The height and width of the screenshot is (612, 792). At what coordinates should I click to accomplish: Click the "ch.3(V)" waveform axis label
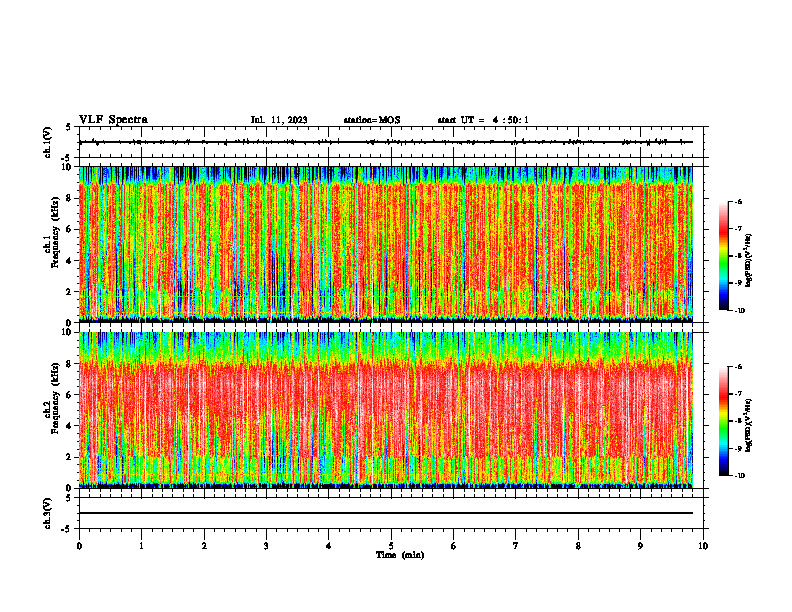click(x=48, y=513)
